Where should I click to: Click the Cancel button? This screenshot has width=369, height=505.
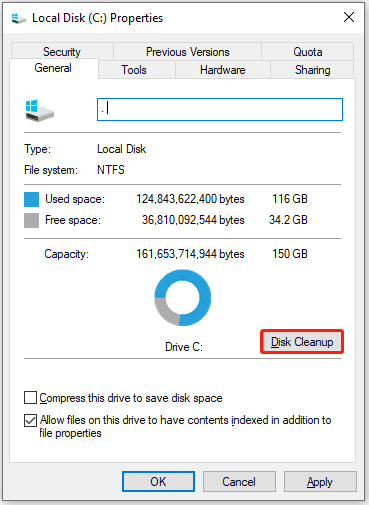click(x=239, y=481)
